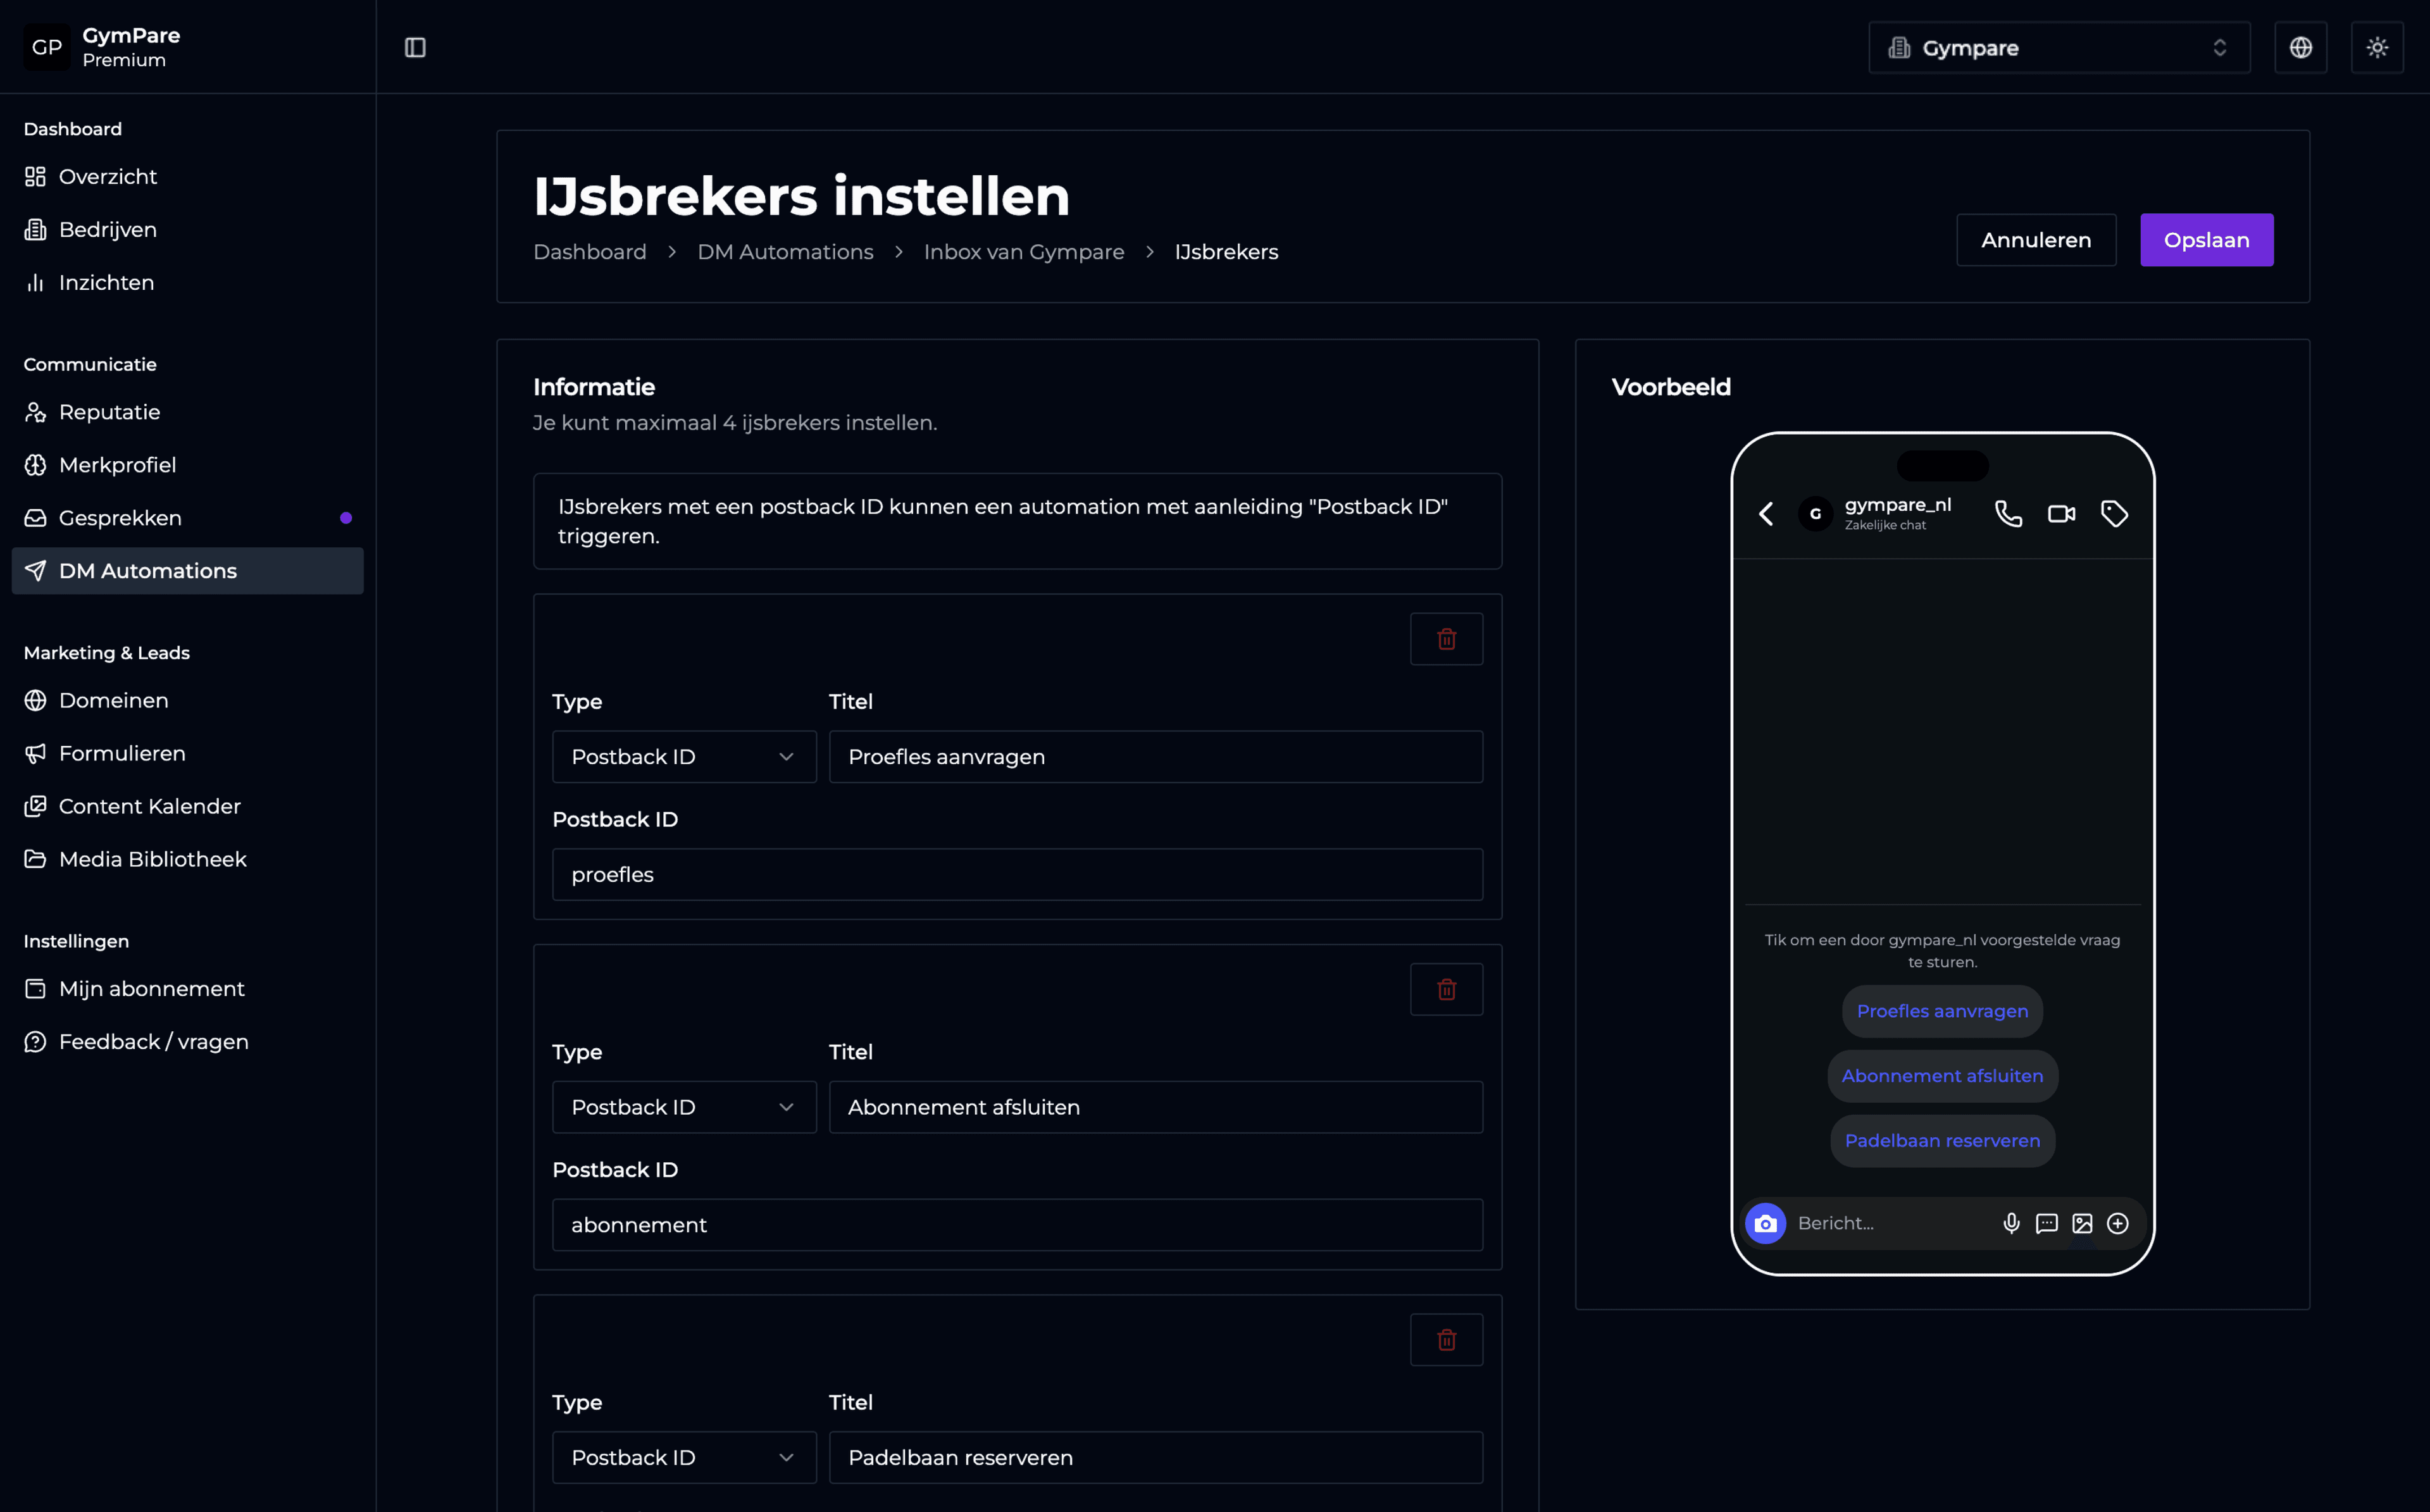Edit the Abonnement afsluiten title field
Viewport: 2430px width, 1512px height.
coord(1155,1107)
